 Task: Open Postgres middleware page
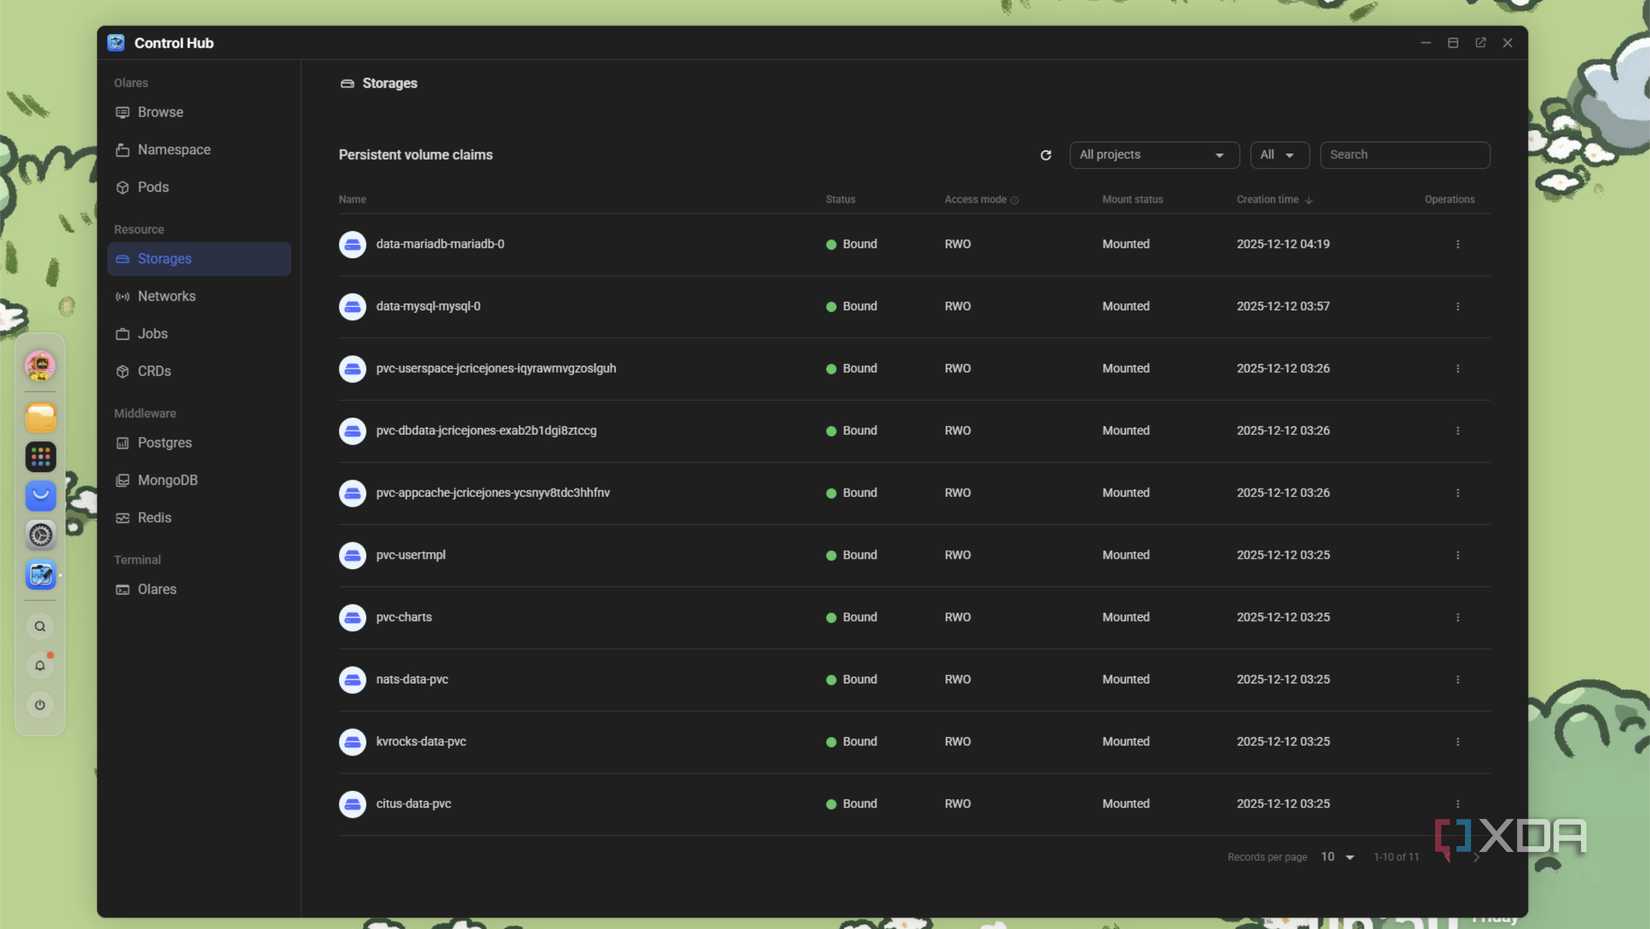tap(199, 443)
